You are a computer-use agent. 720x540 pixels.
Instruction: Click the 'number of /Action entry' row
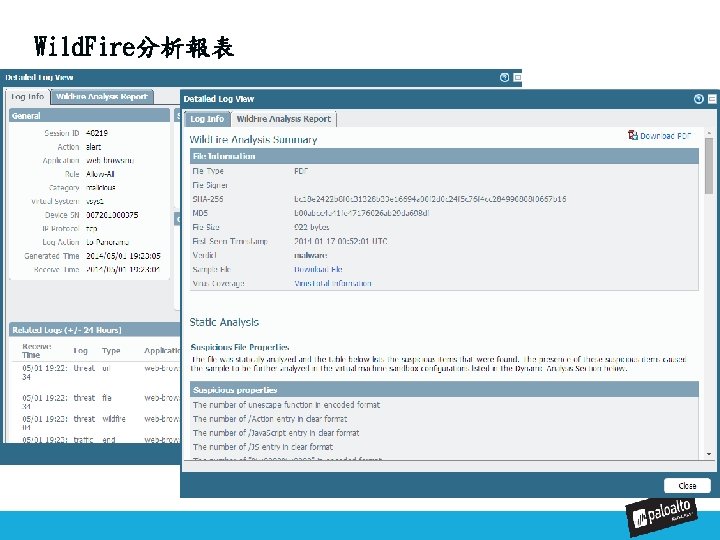pos(444,419)
